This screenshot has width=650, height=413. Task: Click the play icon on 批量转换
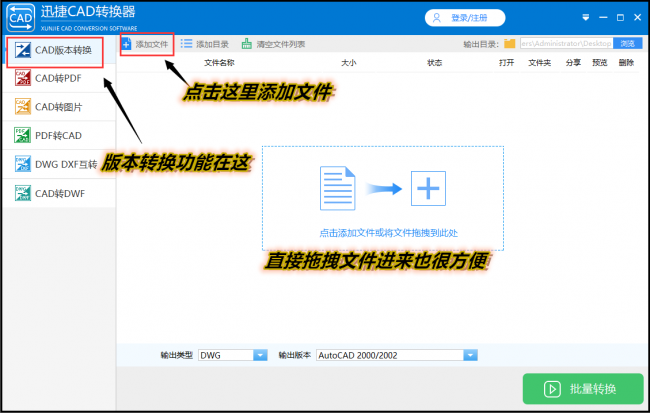(552, 389)
